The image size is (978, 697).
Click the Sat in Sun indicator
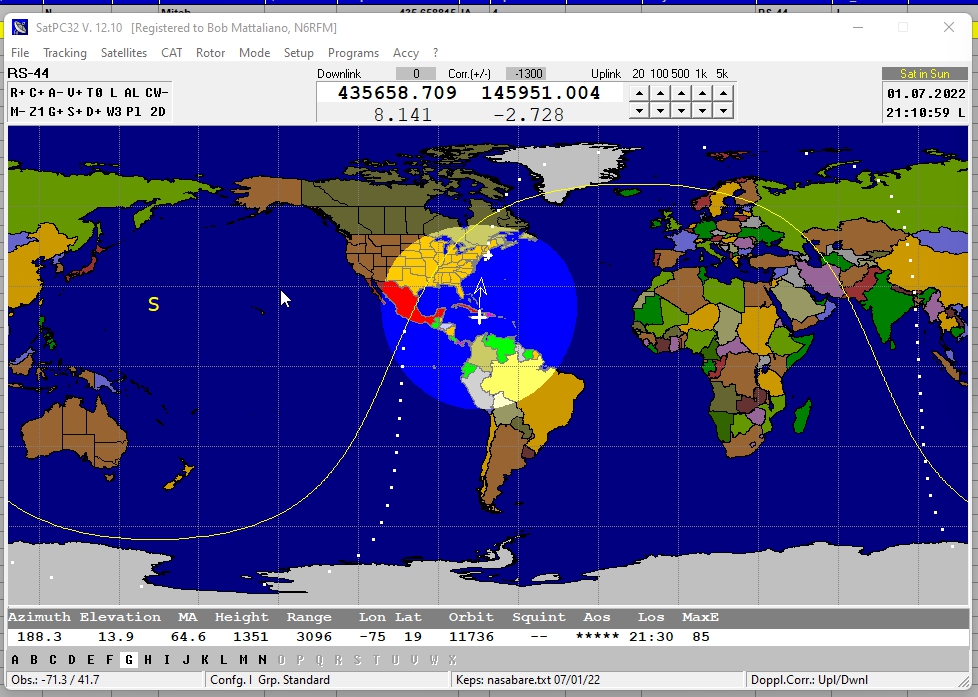(925, 74)
